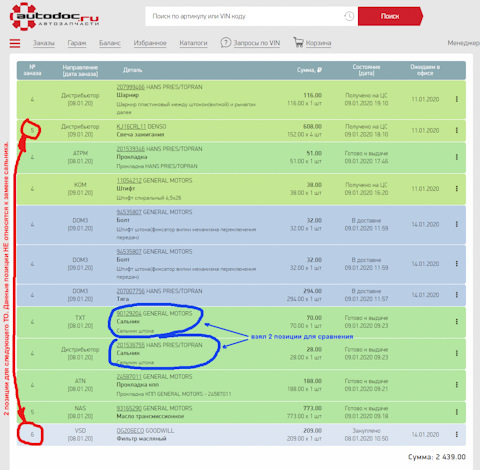Open the shopping cart icon
Viewport: 480px width, 470px height.
(x=298, y=43)
